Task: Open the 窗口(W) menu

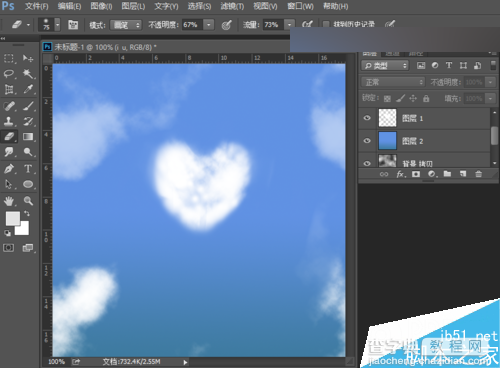Action: pos(300,6)
